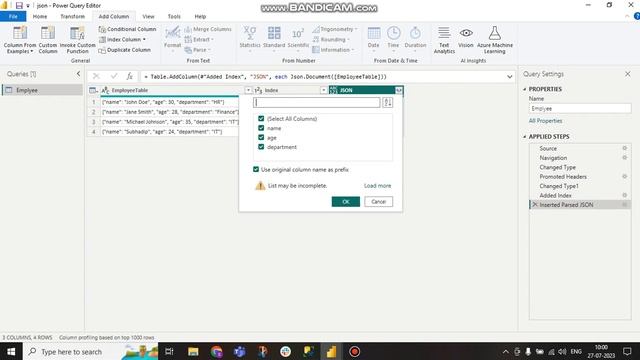Screen dimensions: 640x360
Task: Open the Format text tool
Action: tap(172, 38)
